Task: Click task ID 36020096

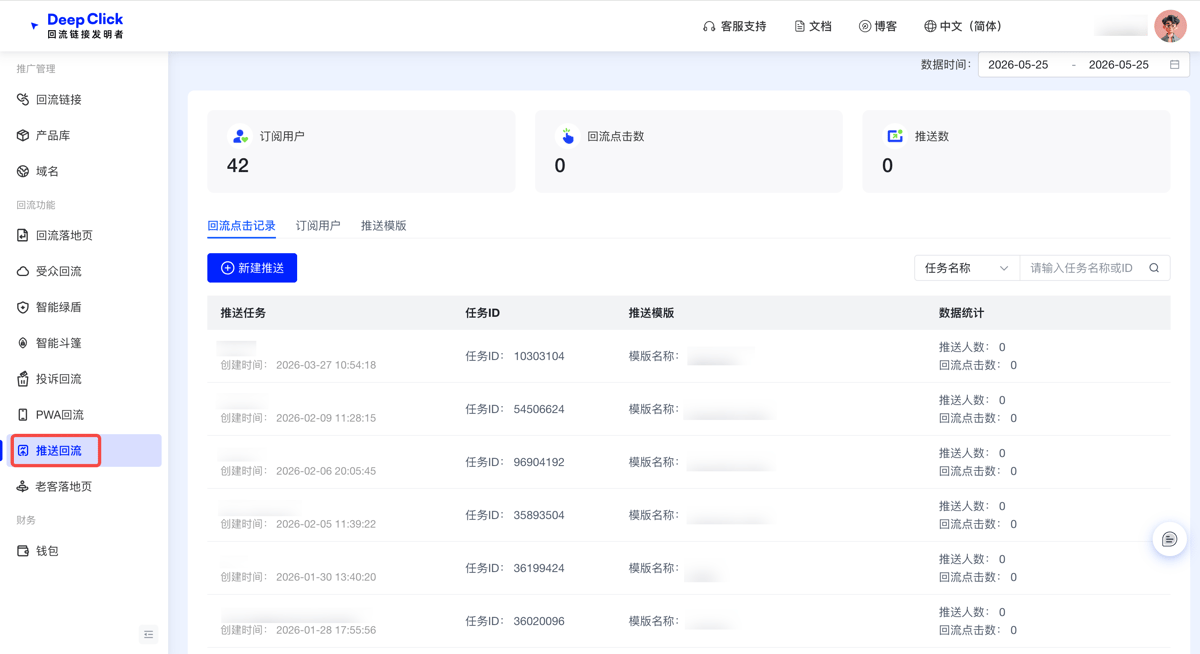Action: point(539,621)
